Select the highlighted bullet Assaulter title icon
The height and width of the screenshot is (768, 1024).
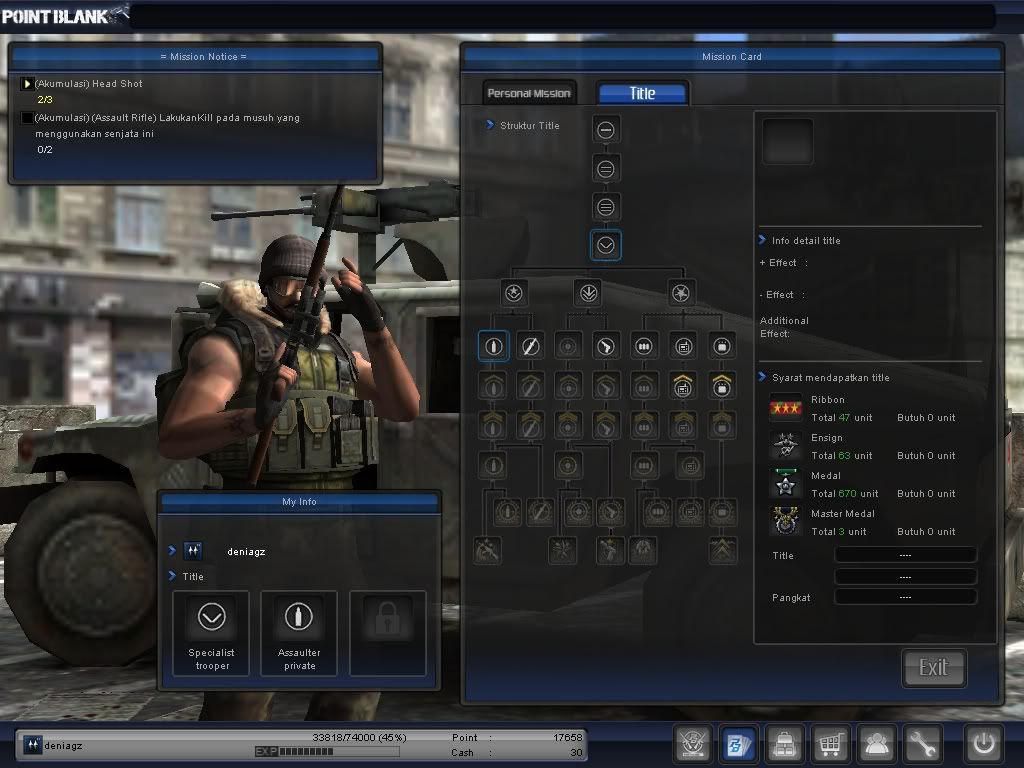tap(494, 346)
